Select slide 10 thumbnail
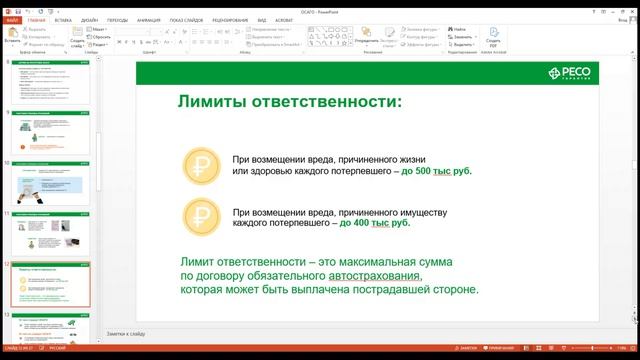 pyautogui.click(x=51, y=183)
